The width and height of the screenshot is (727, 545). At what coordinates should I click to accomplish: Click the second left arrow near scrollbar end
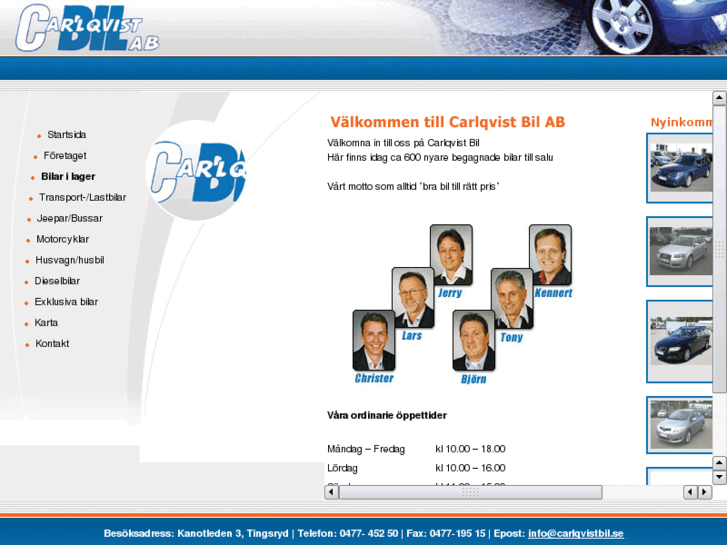pyautogui.click(x=690, y=492)
